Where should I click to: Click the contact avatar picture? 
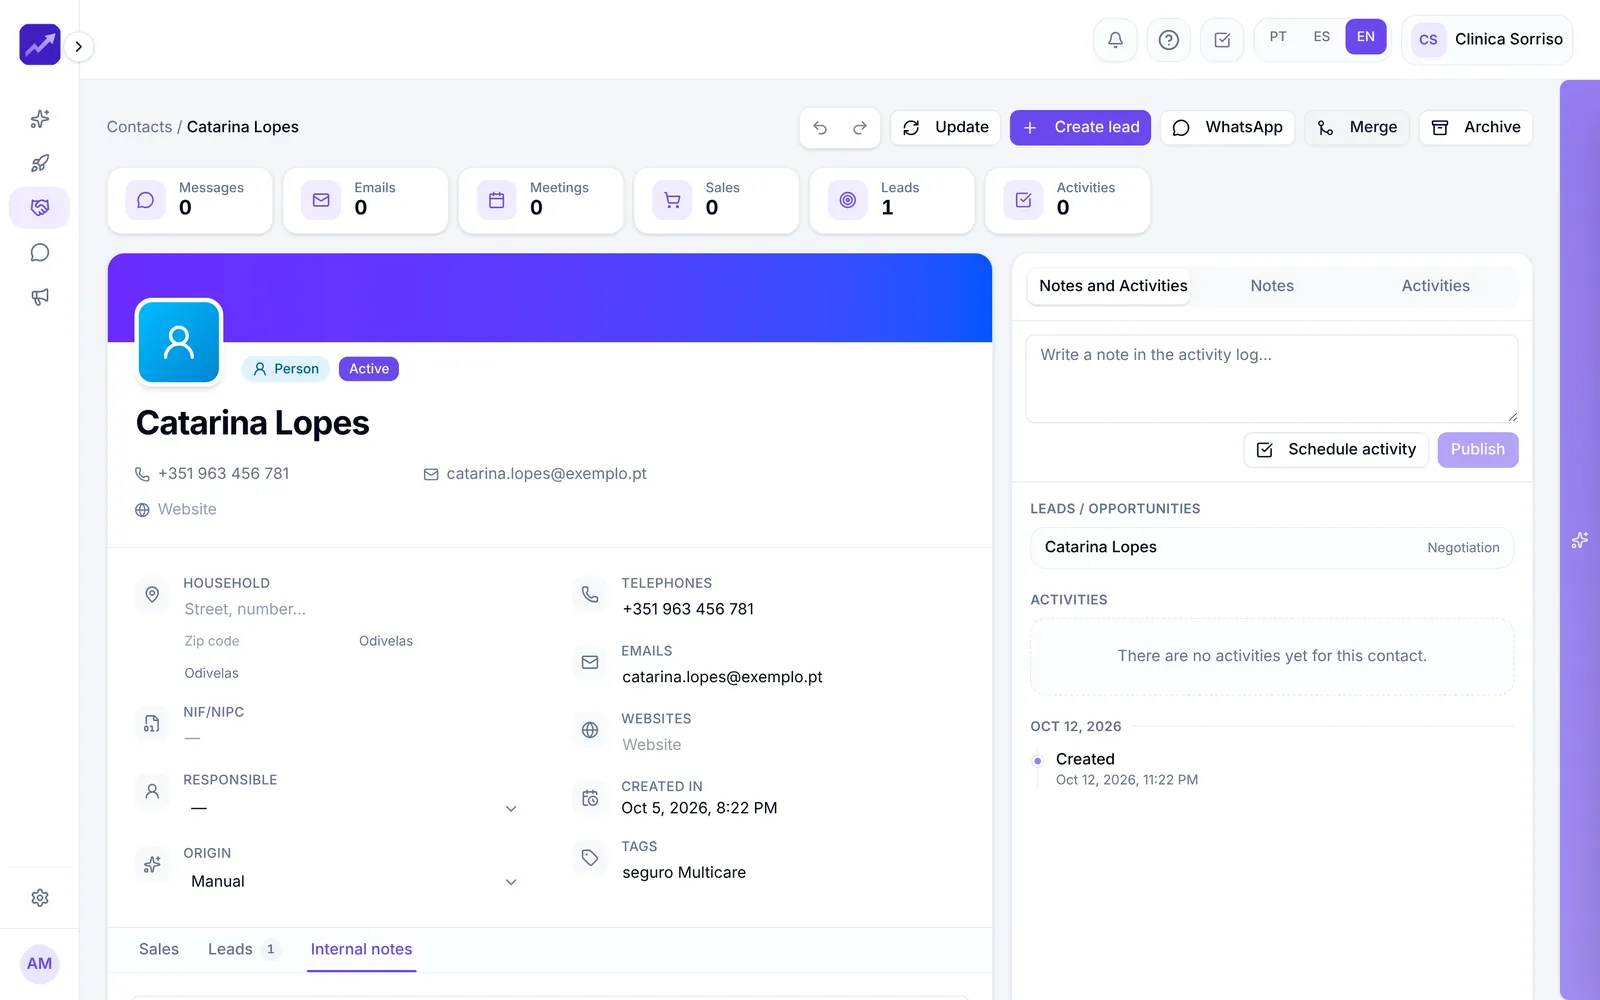[179, 342]
